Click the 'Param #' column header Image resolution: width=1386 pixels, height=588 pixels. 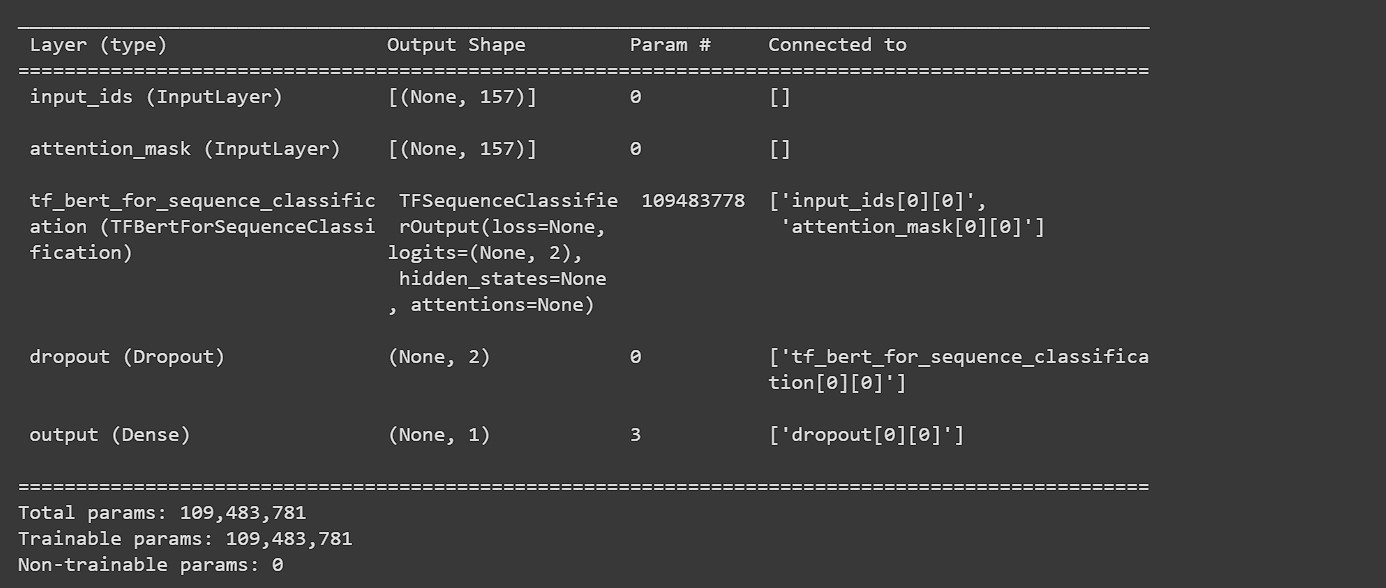pyautogui.click(x=670, y=45)
